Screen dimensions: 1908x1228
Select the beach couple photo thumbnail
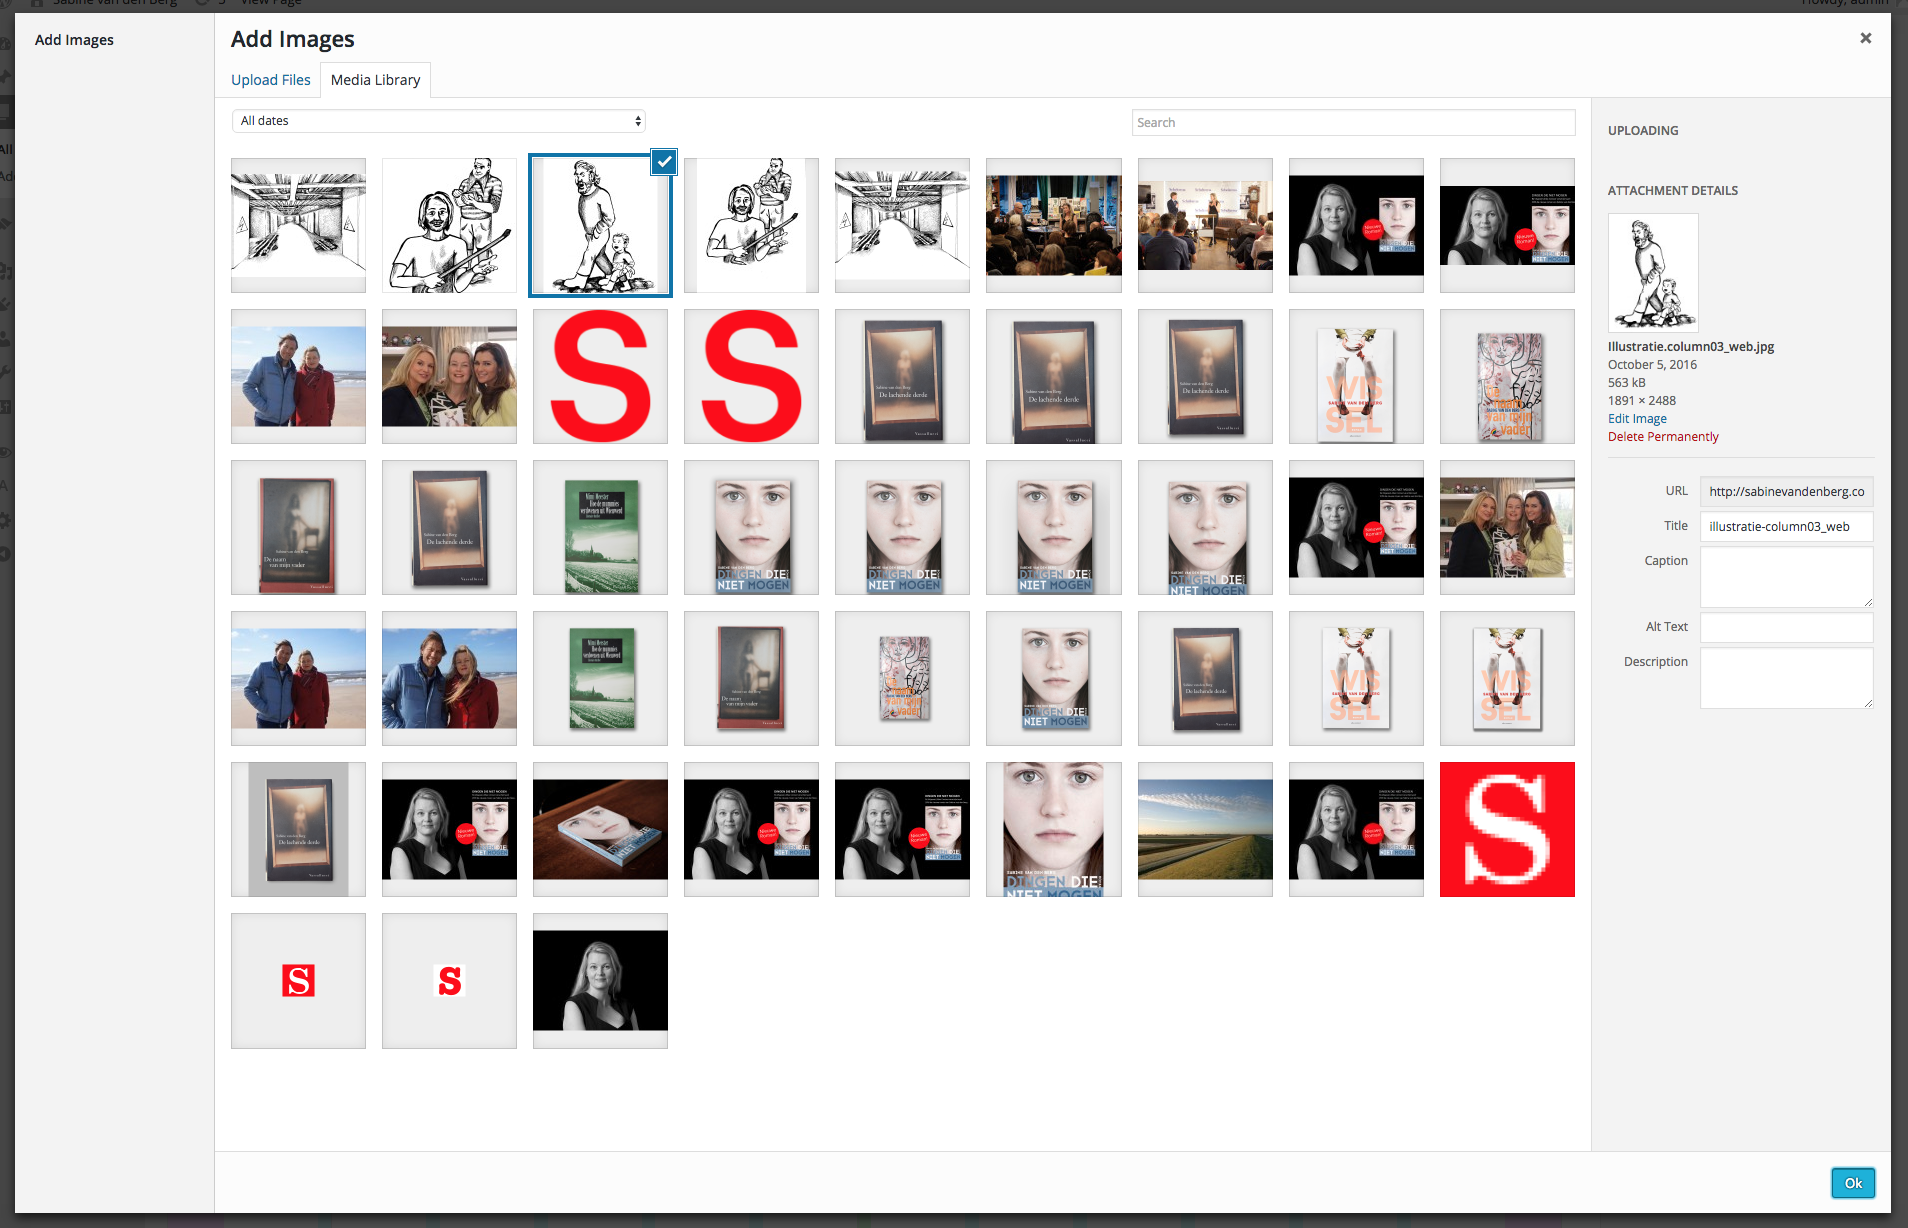[297, 376]
